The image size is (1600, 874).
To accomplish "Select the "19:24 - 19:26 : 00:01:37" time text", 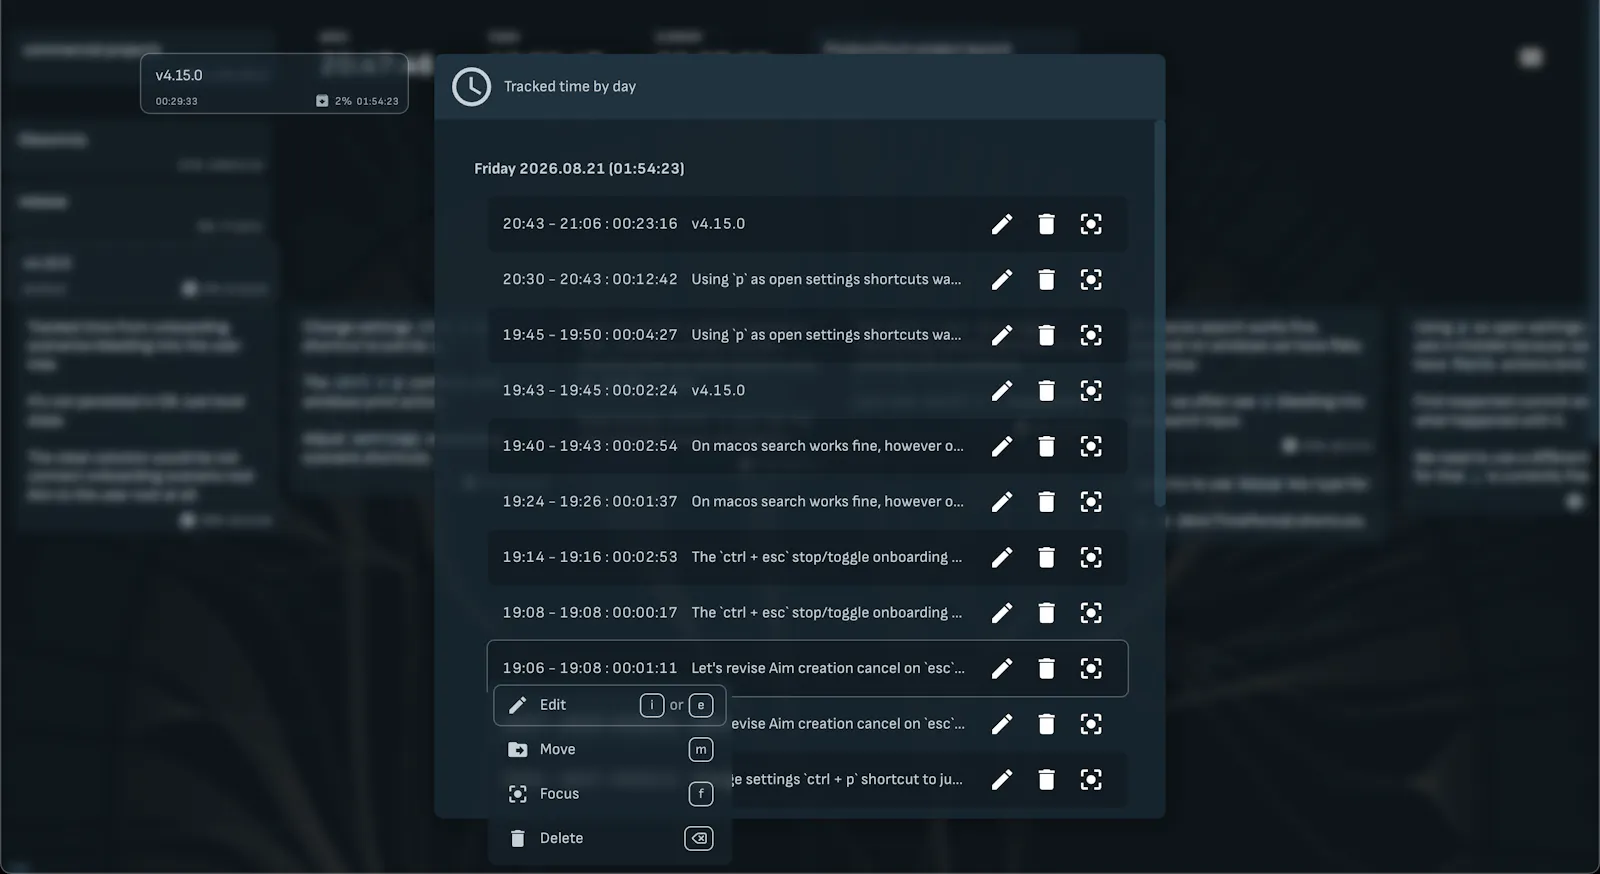I will 590,502.
